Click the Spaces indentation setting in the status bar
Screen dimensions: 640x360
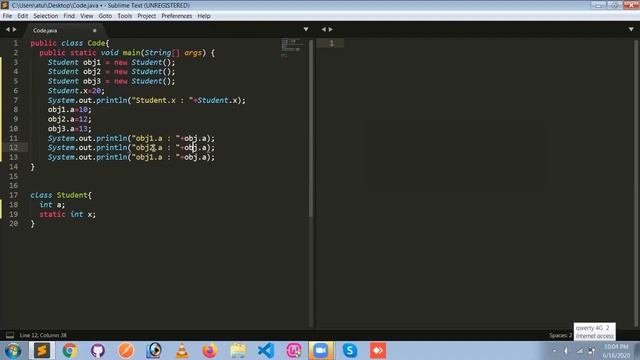click(x=561, y=336)
